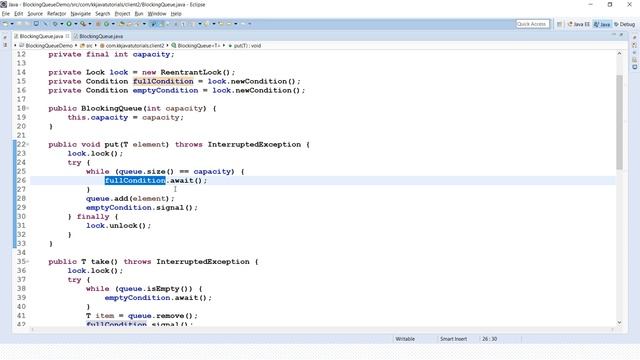Select the first BlockingQueue.java editor tab
This screenshot has width=640, height=360.
pyautogui.click(x=41, y=36)
